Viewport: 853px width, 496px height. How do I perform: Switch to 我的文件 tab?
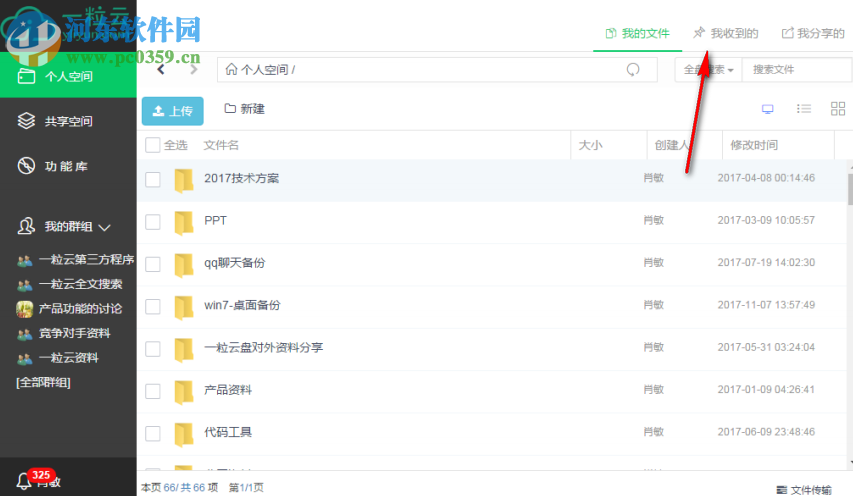637,33
